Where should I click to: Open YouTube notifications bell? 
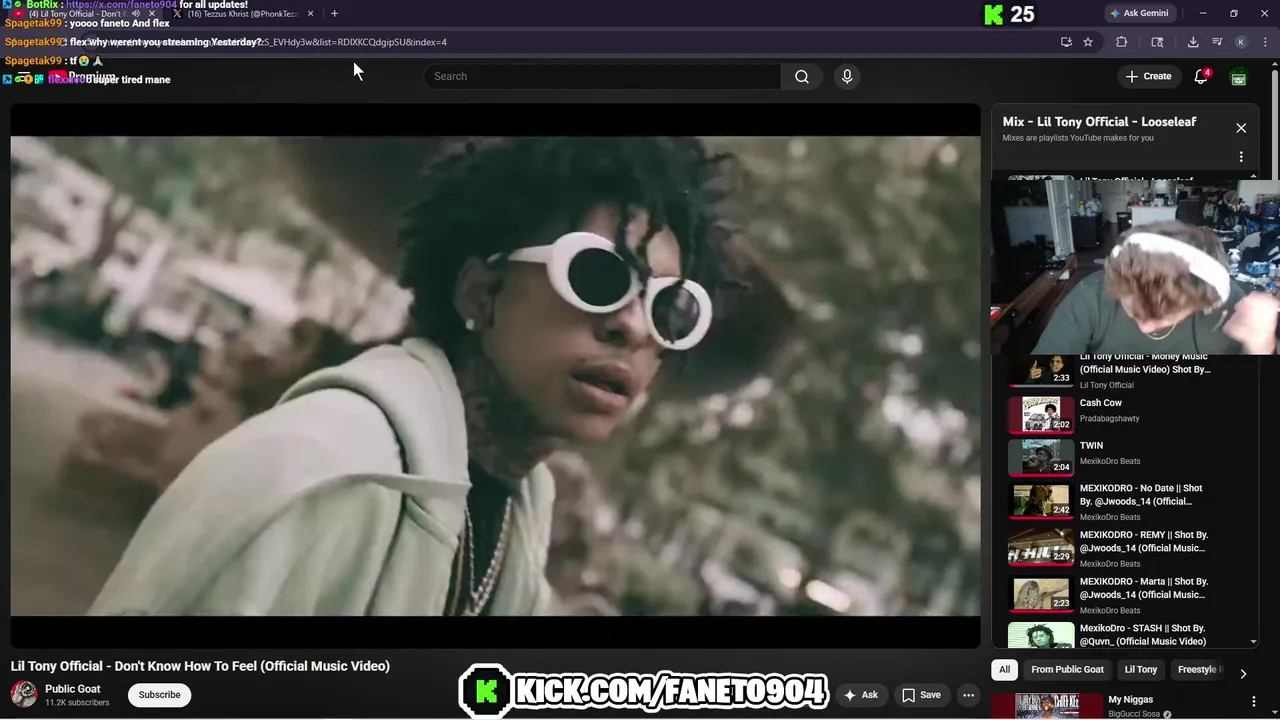(x=1201, y=76)
